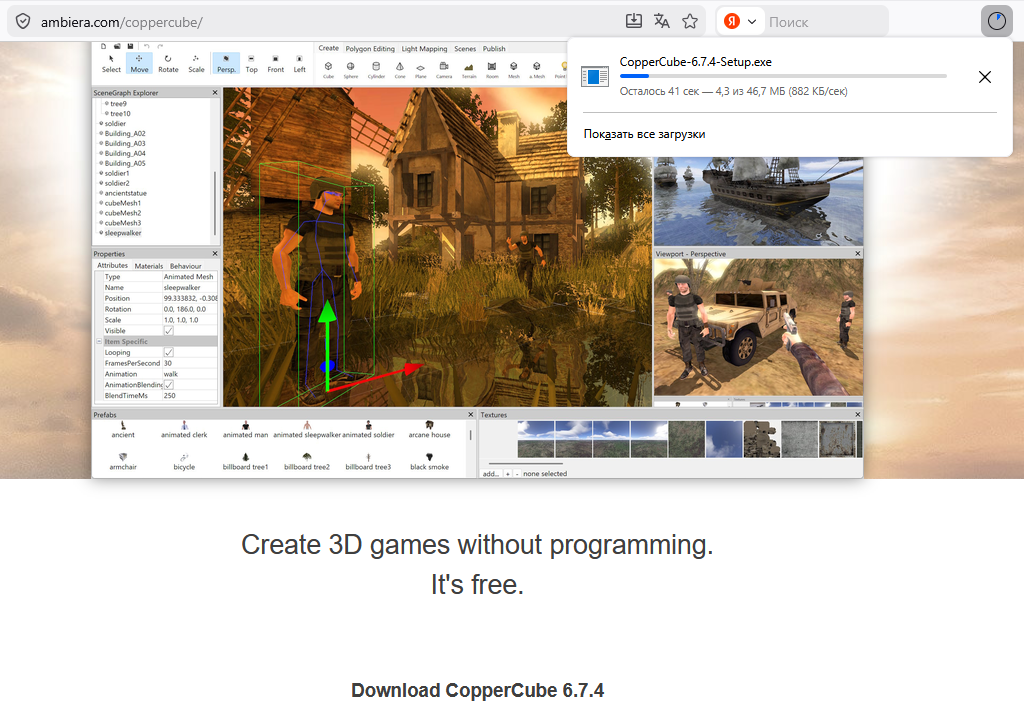The width and height of the screenshot is (1024, 722).
Task: Click the Animation value walk
Action: [170, 374]
